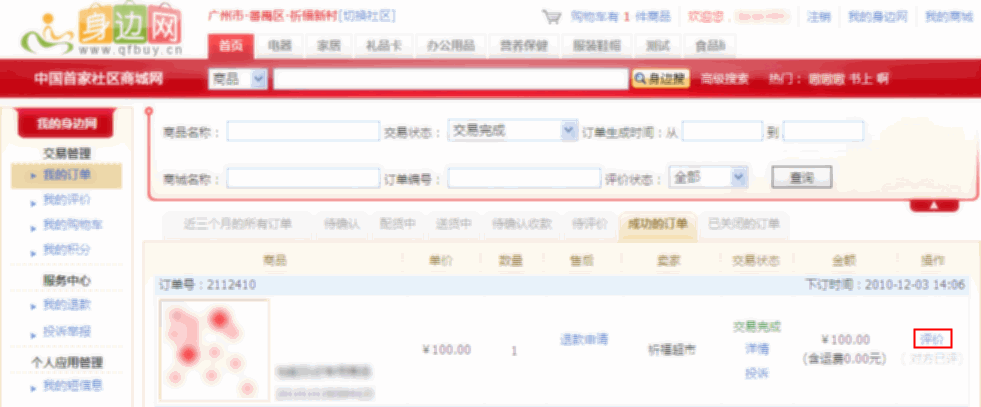The width and height of the screenshot is (981, 407).
Task: Open the 商品 search category dropdown
Action: coord(238,79)
